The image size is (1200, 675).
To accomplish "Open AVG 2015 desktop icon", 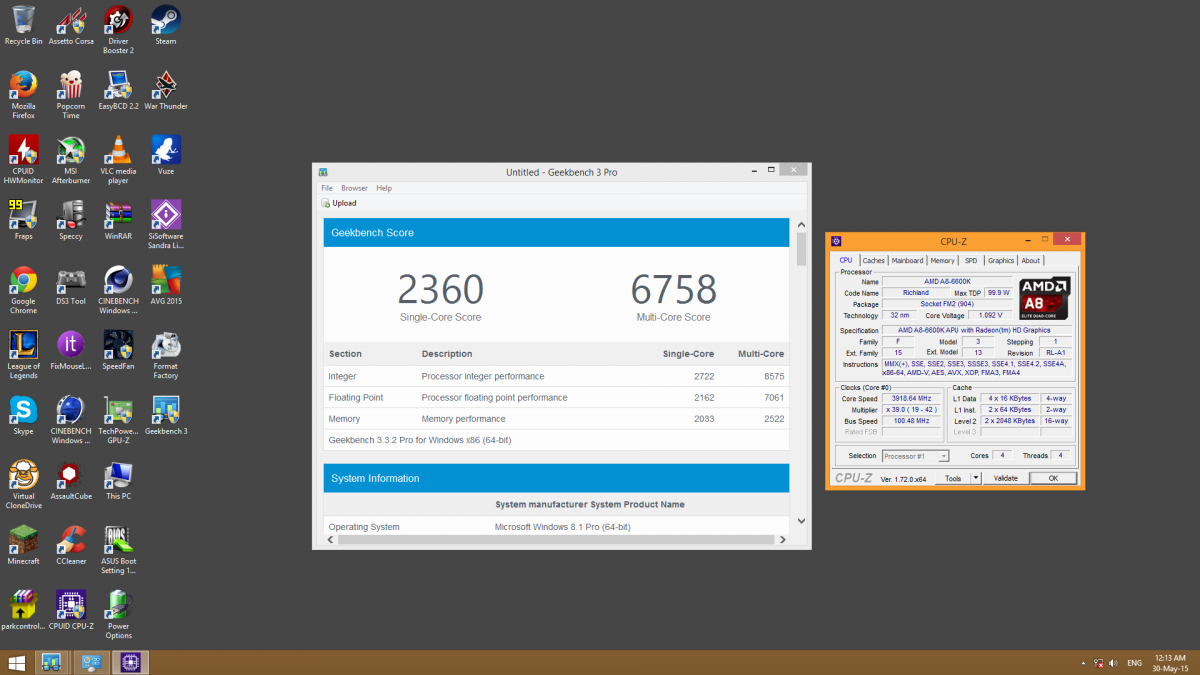I will (166, 286).
